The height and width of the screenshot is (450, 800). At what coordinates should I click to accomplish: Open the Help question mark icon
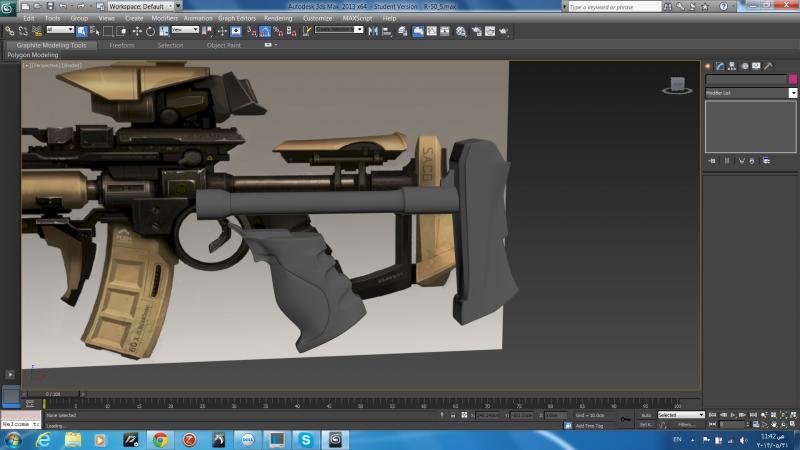pos(723,7)
